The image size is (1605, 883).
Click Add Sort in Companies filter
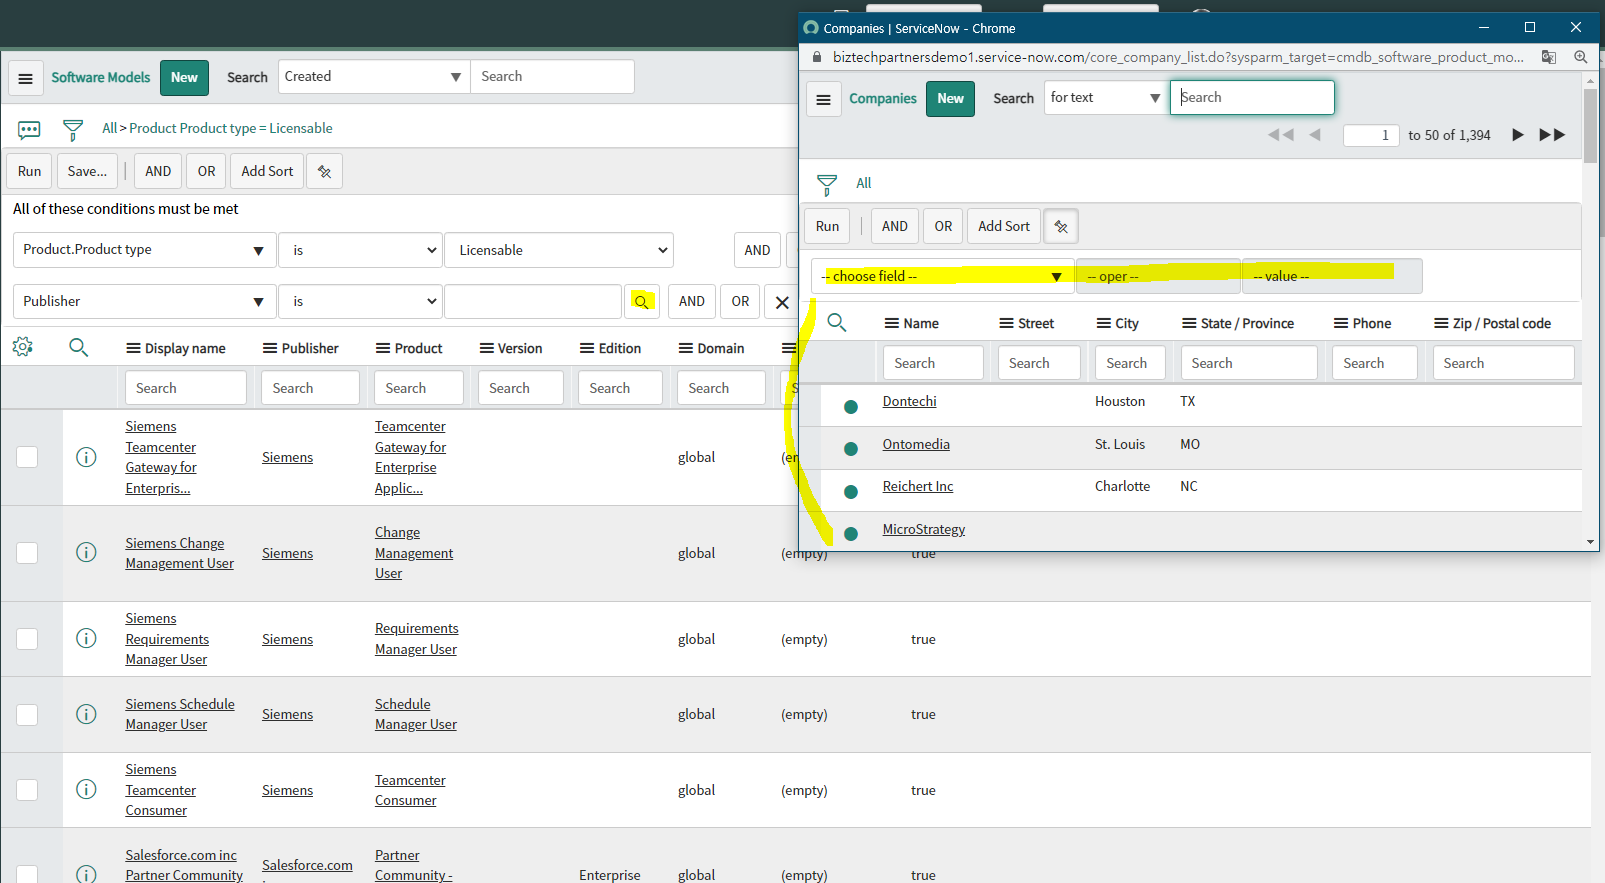[1003, 226]
